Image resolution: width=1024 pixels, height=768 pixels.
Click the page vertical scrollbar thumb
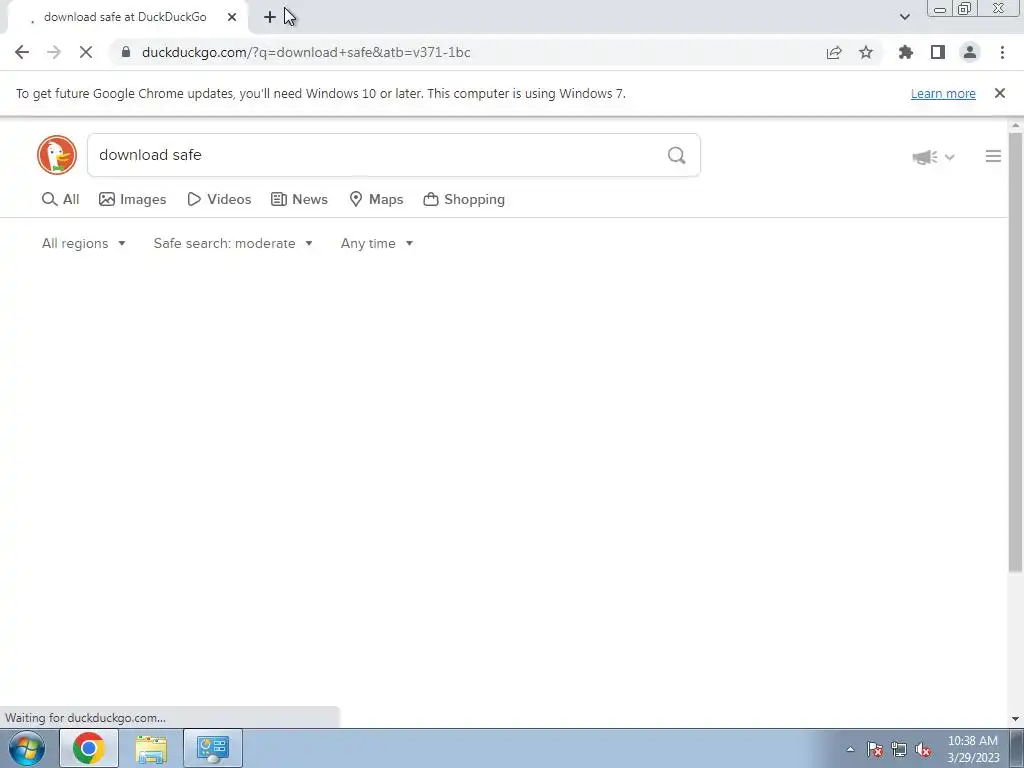point(1015,353)
